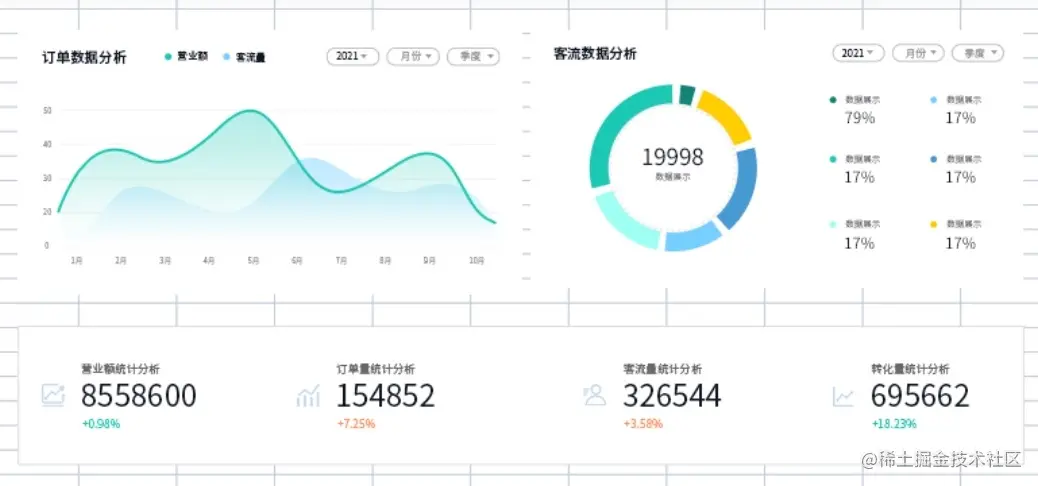Viewport: 1038px width, 486px height.
Task: Click the 695662 conversion figure
Action: coord(920,396)
